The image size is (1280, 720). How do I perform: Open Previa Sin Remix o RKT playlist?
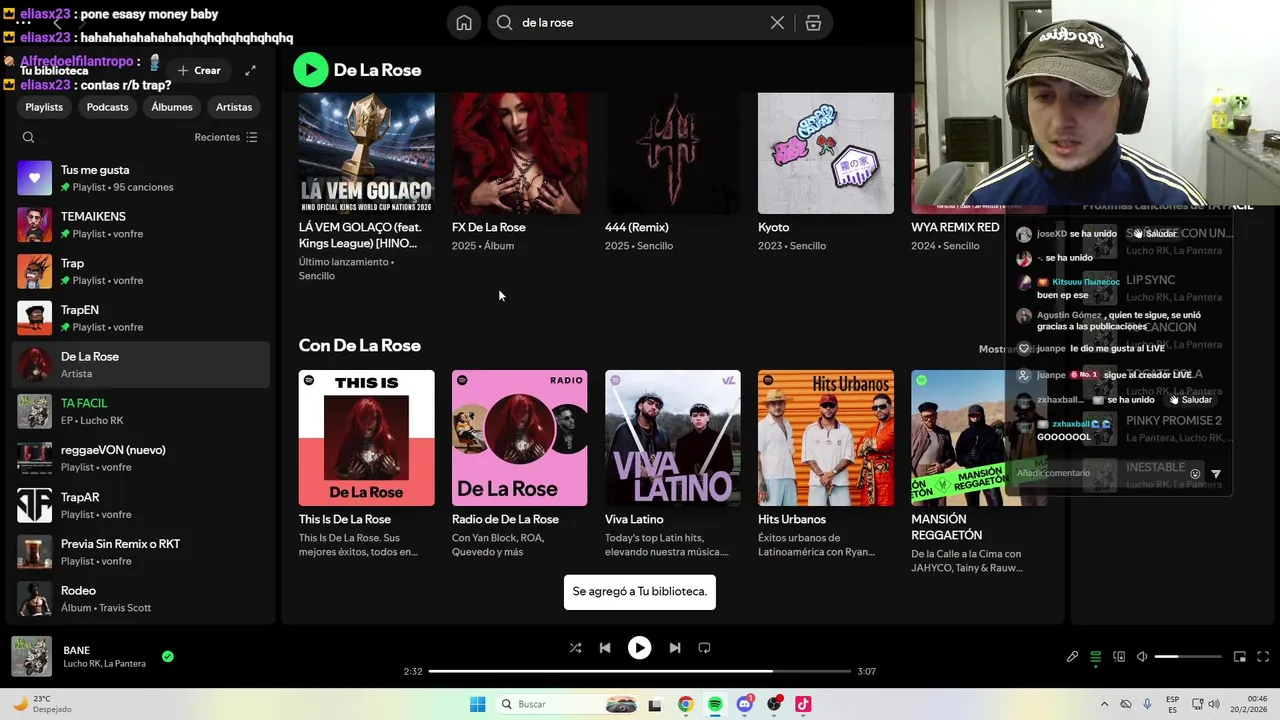[x=140, y=552]
